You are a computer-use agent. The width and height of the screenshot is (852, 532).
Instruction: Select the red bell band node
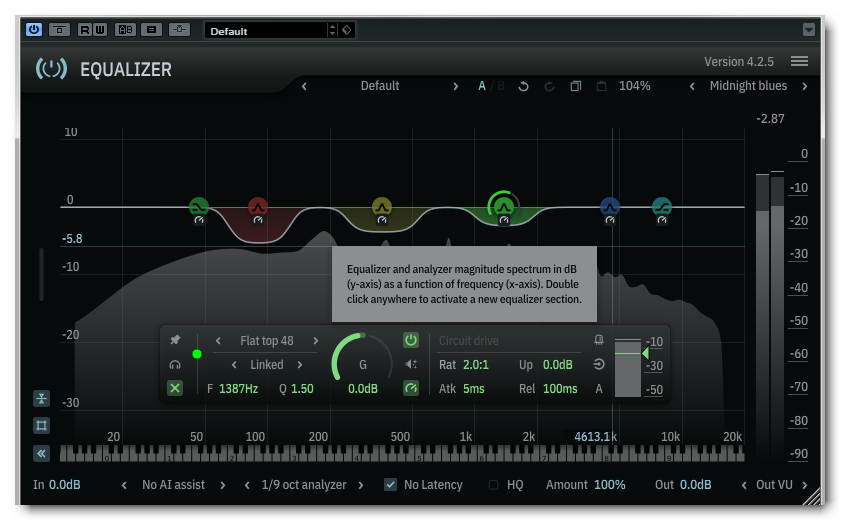click(258, 206)
